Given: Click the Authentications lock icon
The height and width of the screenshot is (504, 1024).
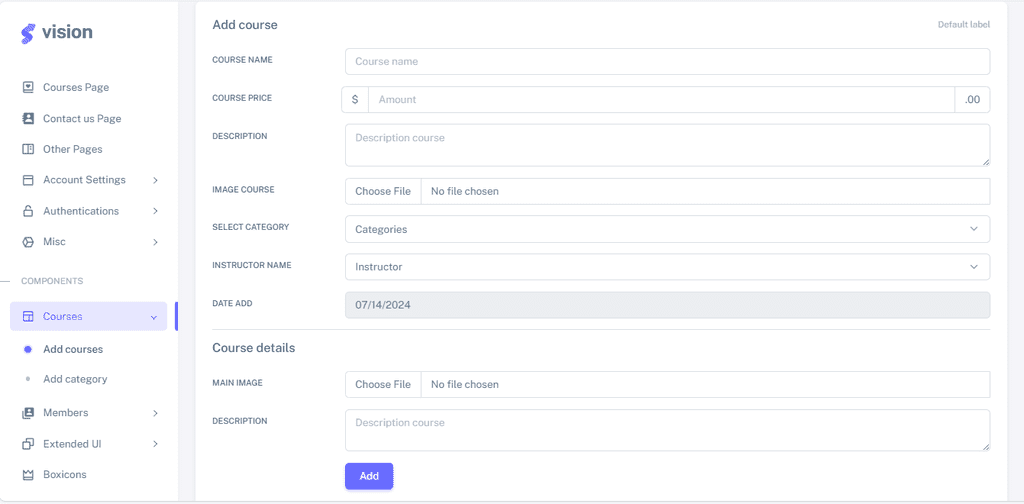Looking at the screenshot, I should (x=27, y=211).
